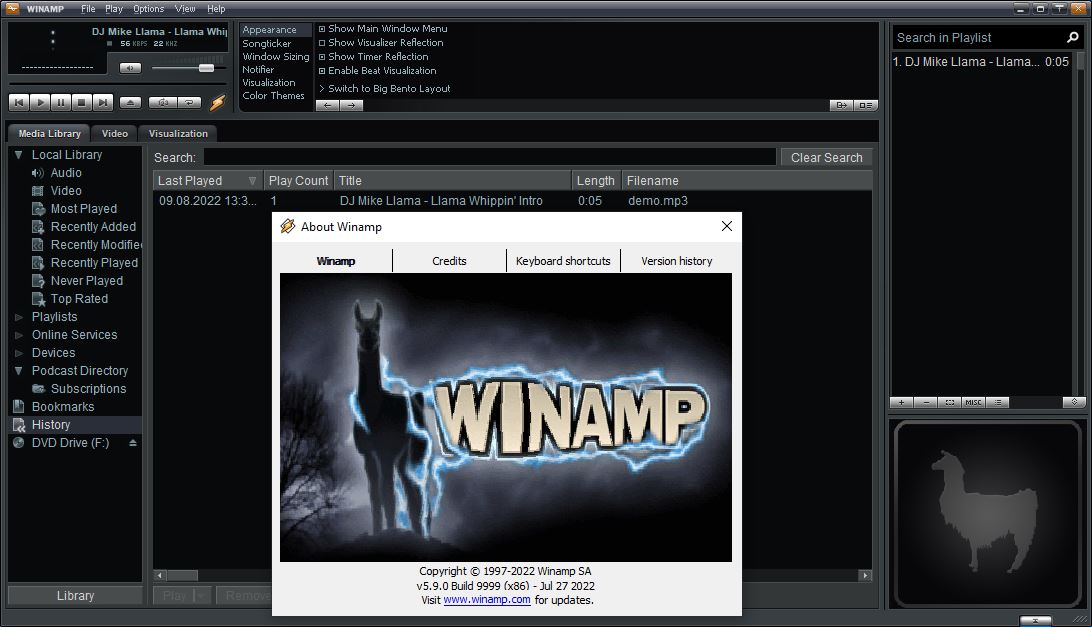Sort by Length column header
The width and height of the screenshot is (1092, 627).
pos(595,180)
